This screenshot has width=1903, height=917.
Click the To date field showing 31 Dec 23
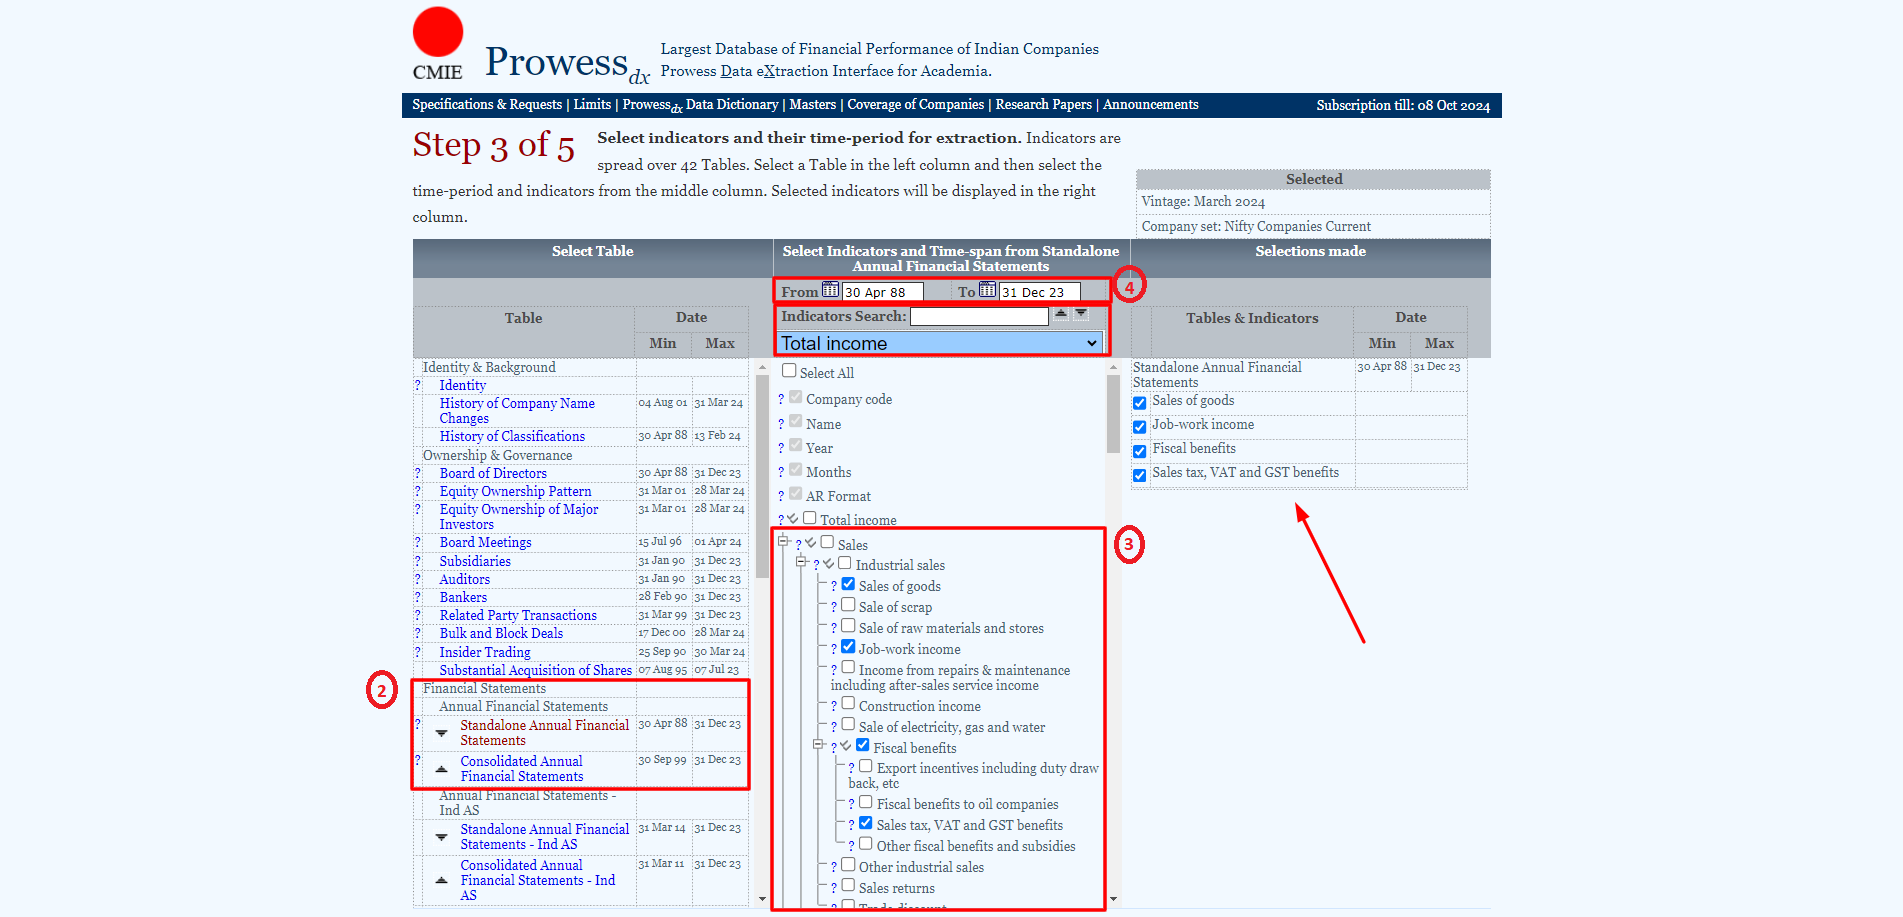tap(1040, 292)
